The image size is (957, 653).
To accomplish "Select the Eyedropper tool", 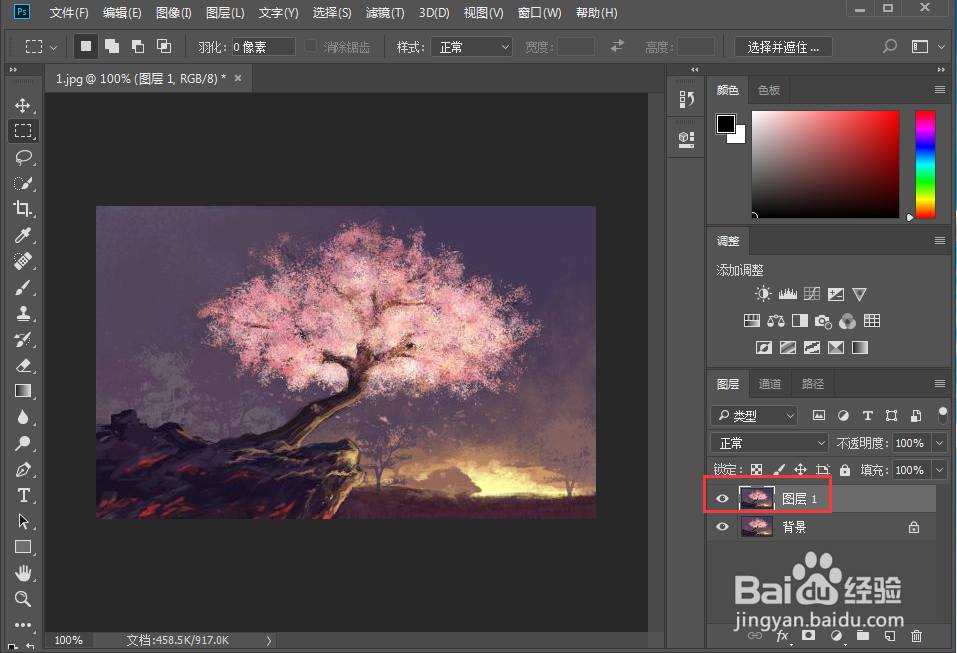I will pos(23,235).
